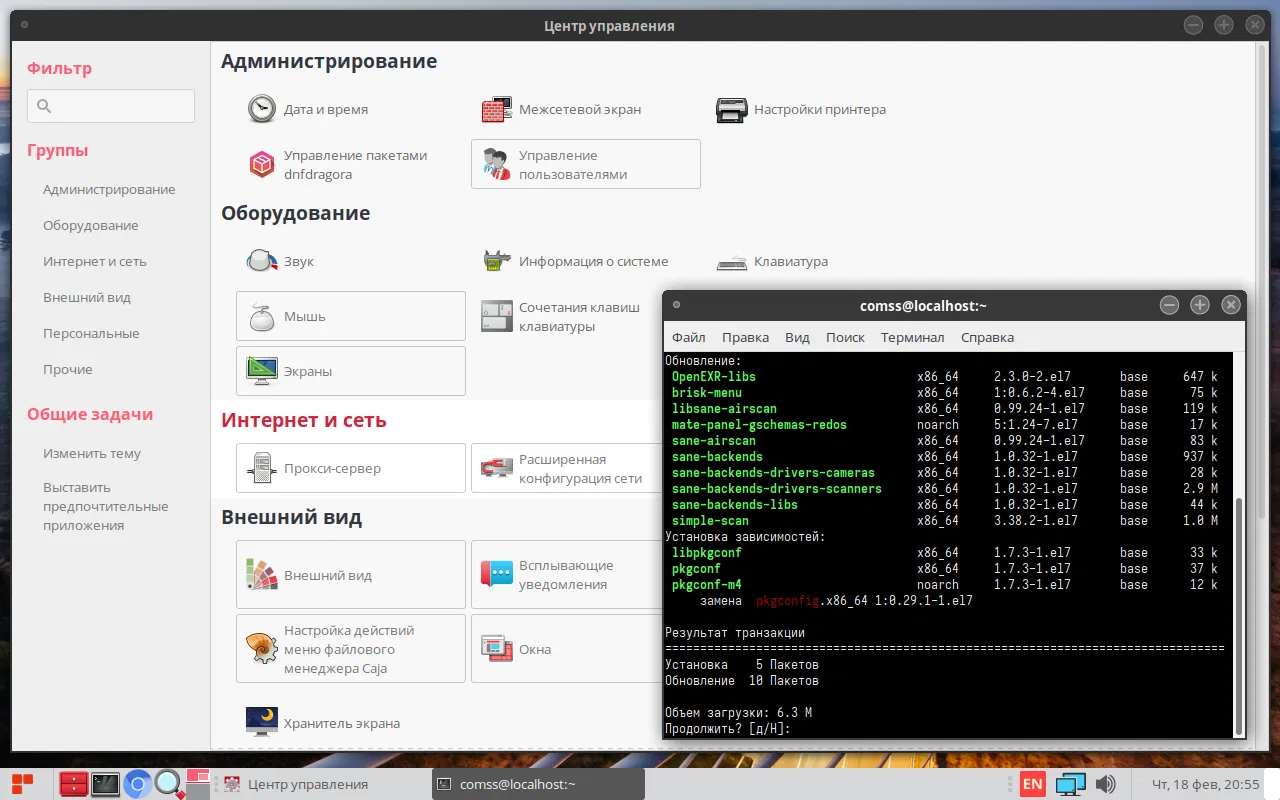Click Выставить предпочтительные приложения common task

tap(106, 506)
